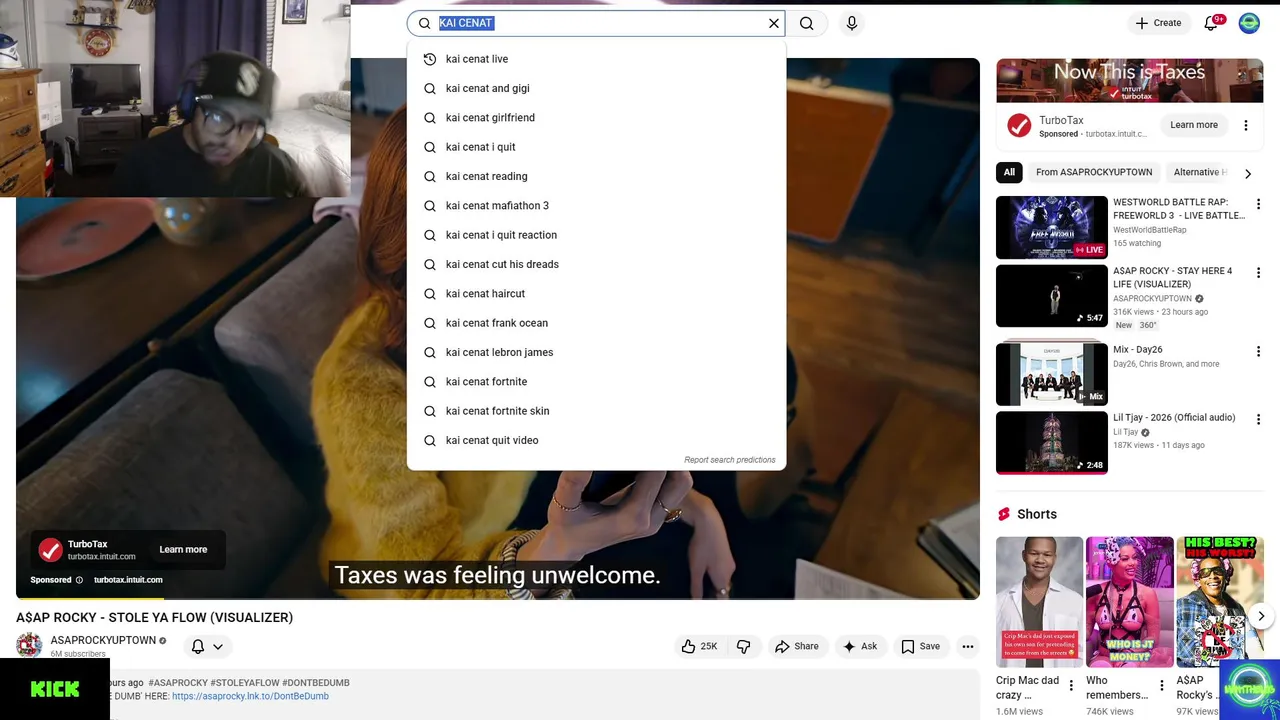Viewport: 1280px width, 720px height.
Task: Open options for 'STAY HERE 4 LIFE' video
Action: (1259, 273)
